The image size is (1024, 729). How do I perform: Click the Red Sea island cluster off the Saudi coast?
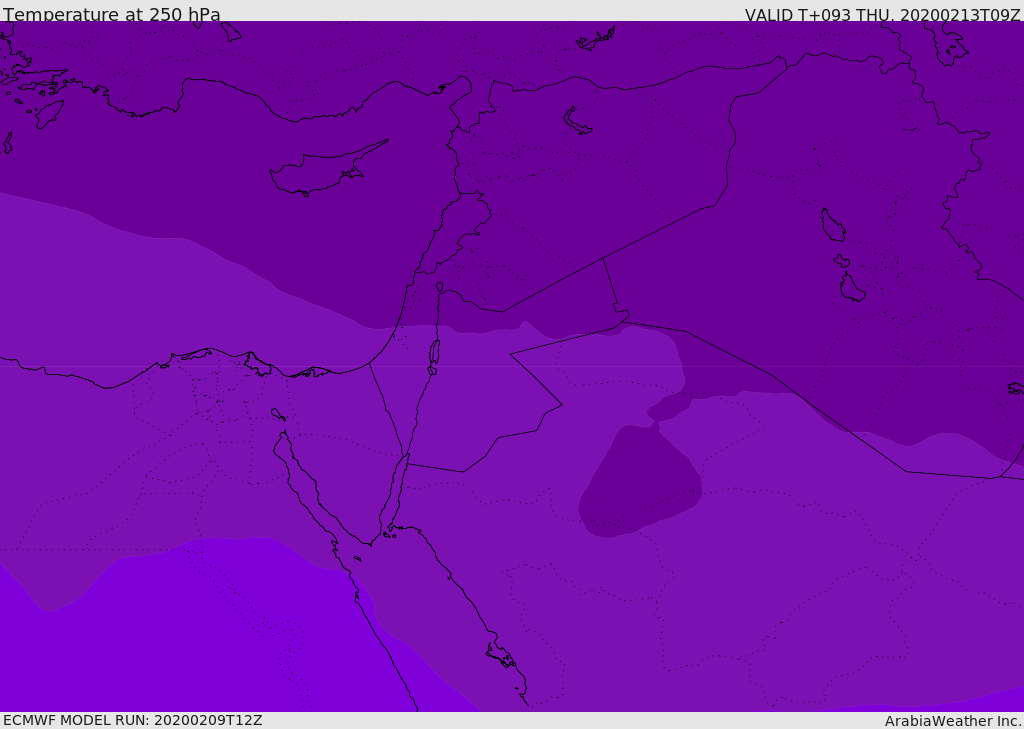tap(502, 655)
